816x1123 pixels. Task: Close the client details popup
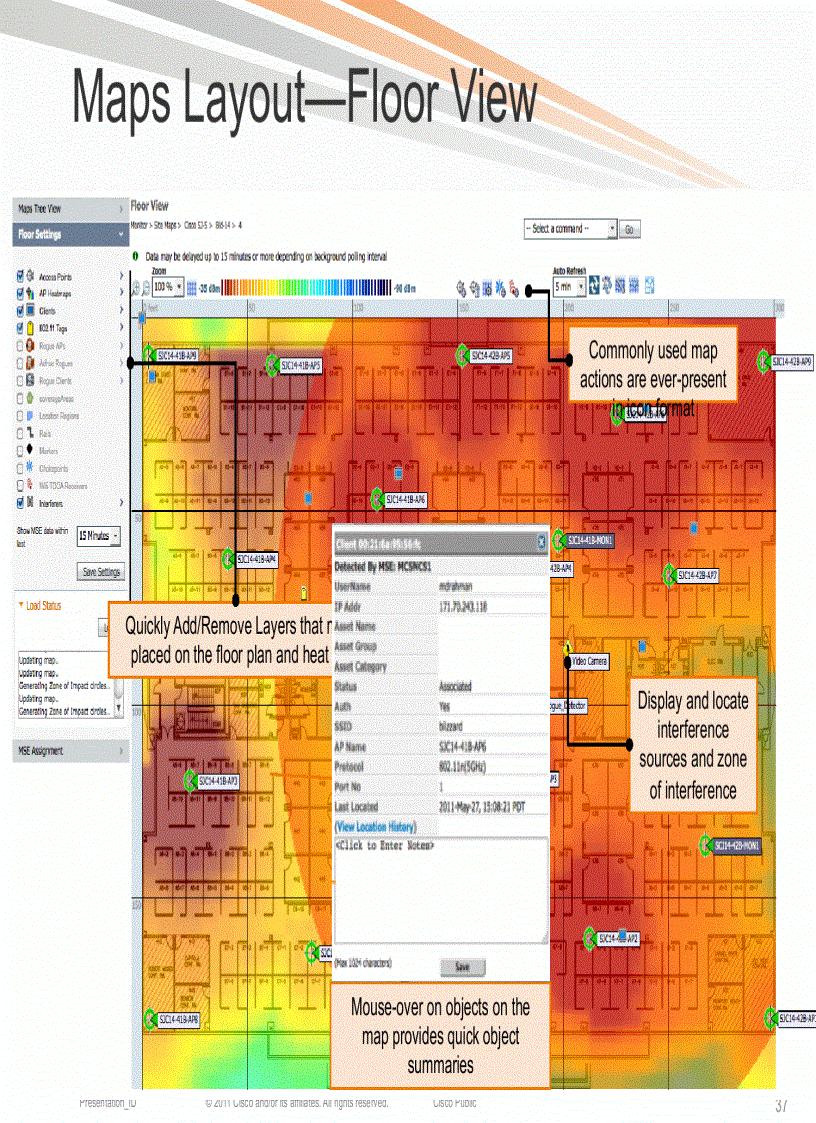tap(541, 541)
